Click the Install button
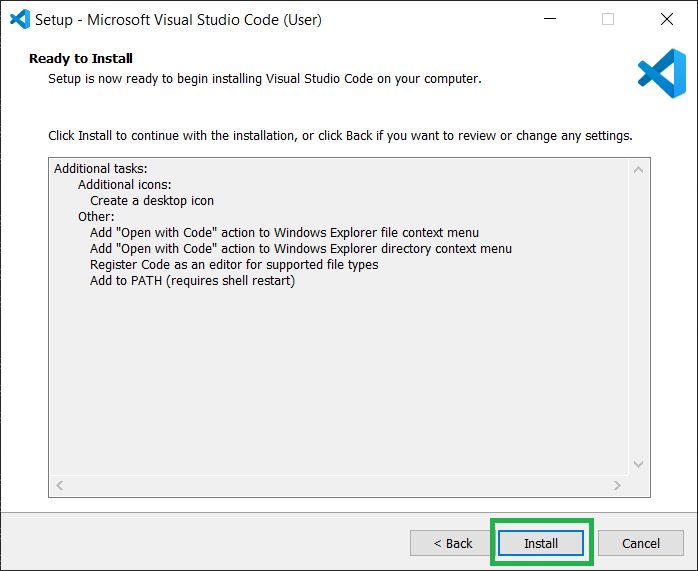This screenshot has height=571, width=698. point(540,543)
